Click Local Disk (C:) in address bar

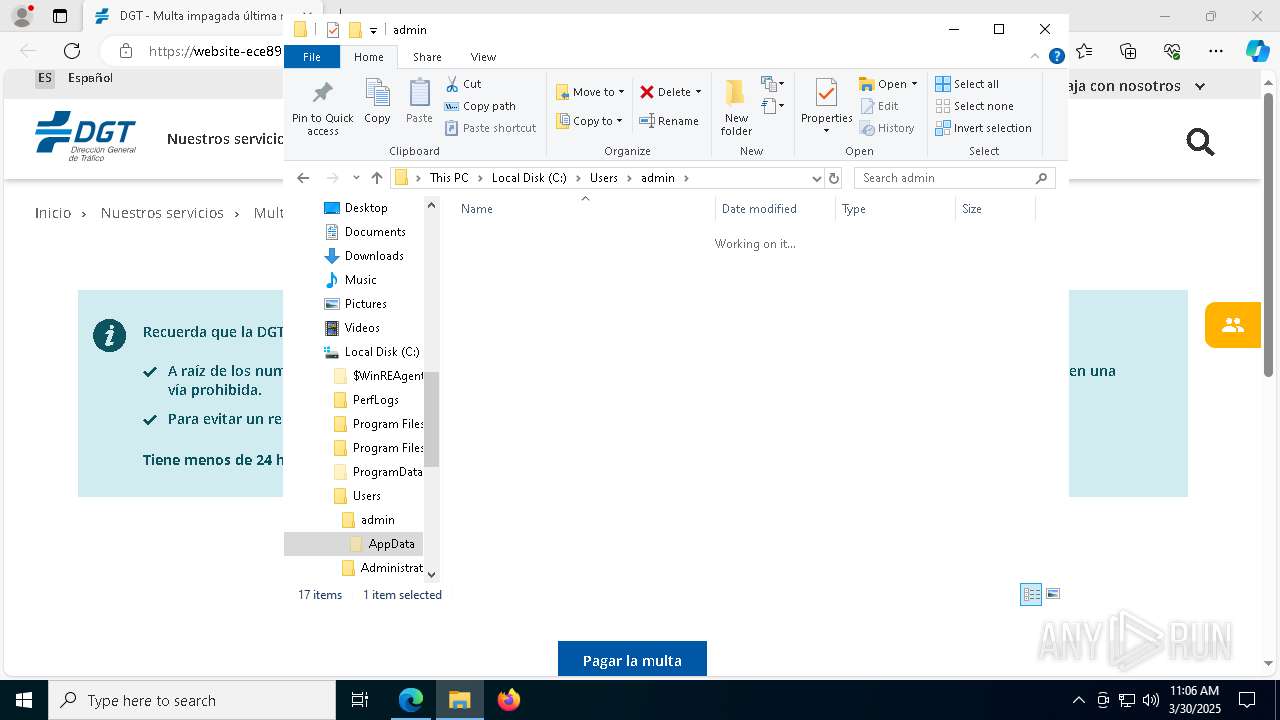tap(529, 178)
